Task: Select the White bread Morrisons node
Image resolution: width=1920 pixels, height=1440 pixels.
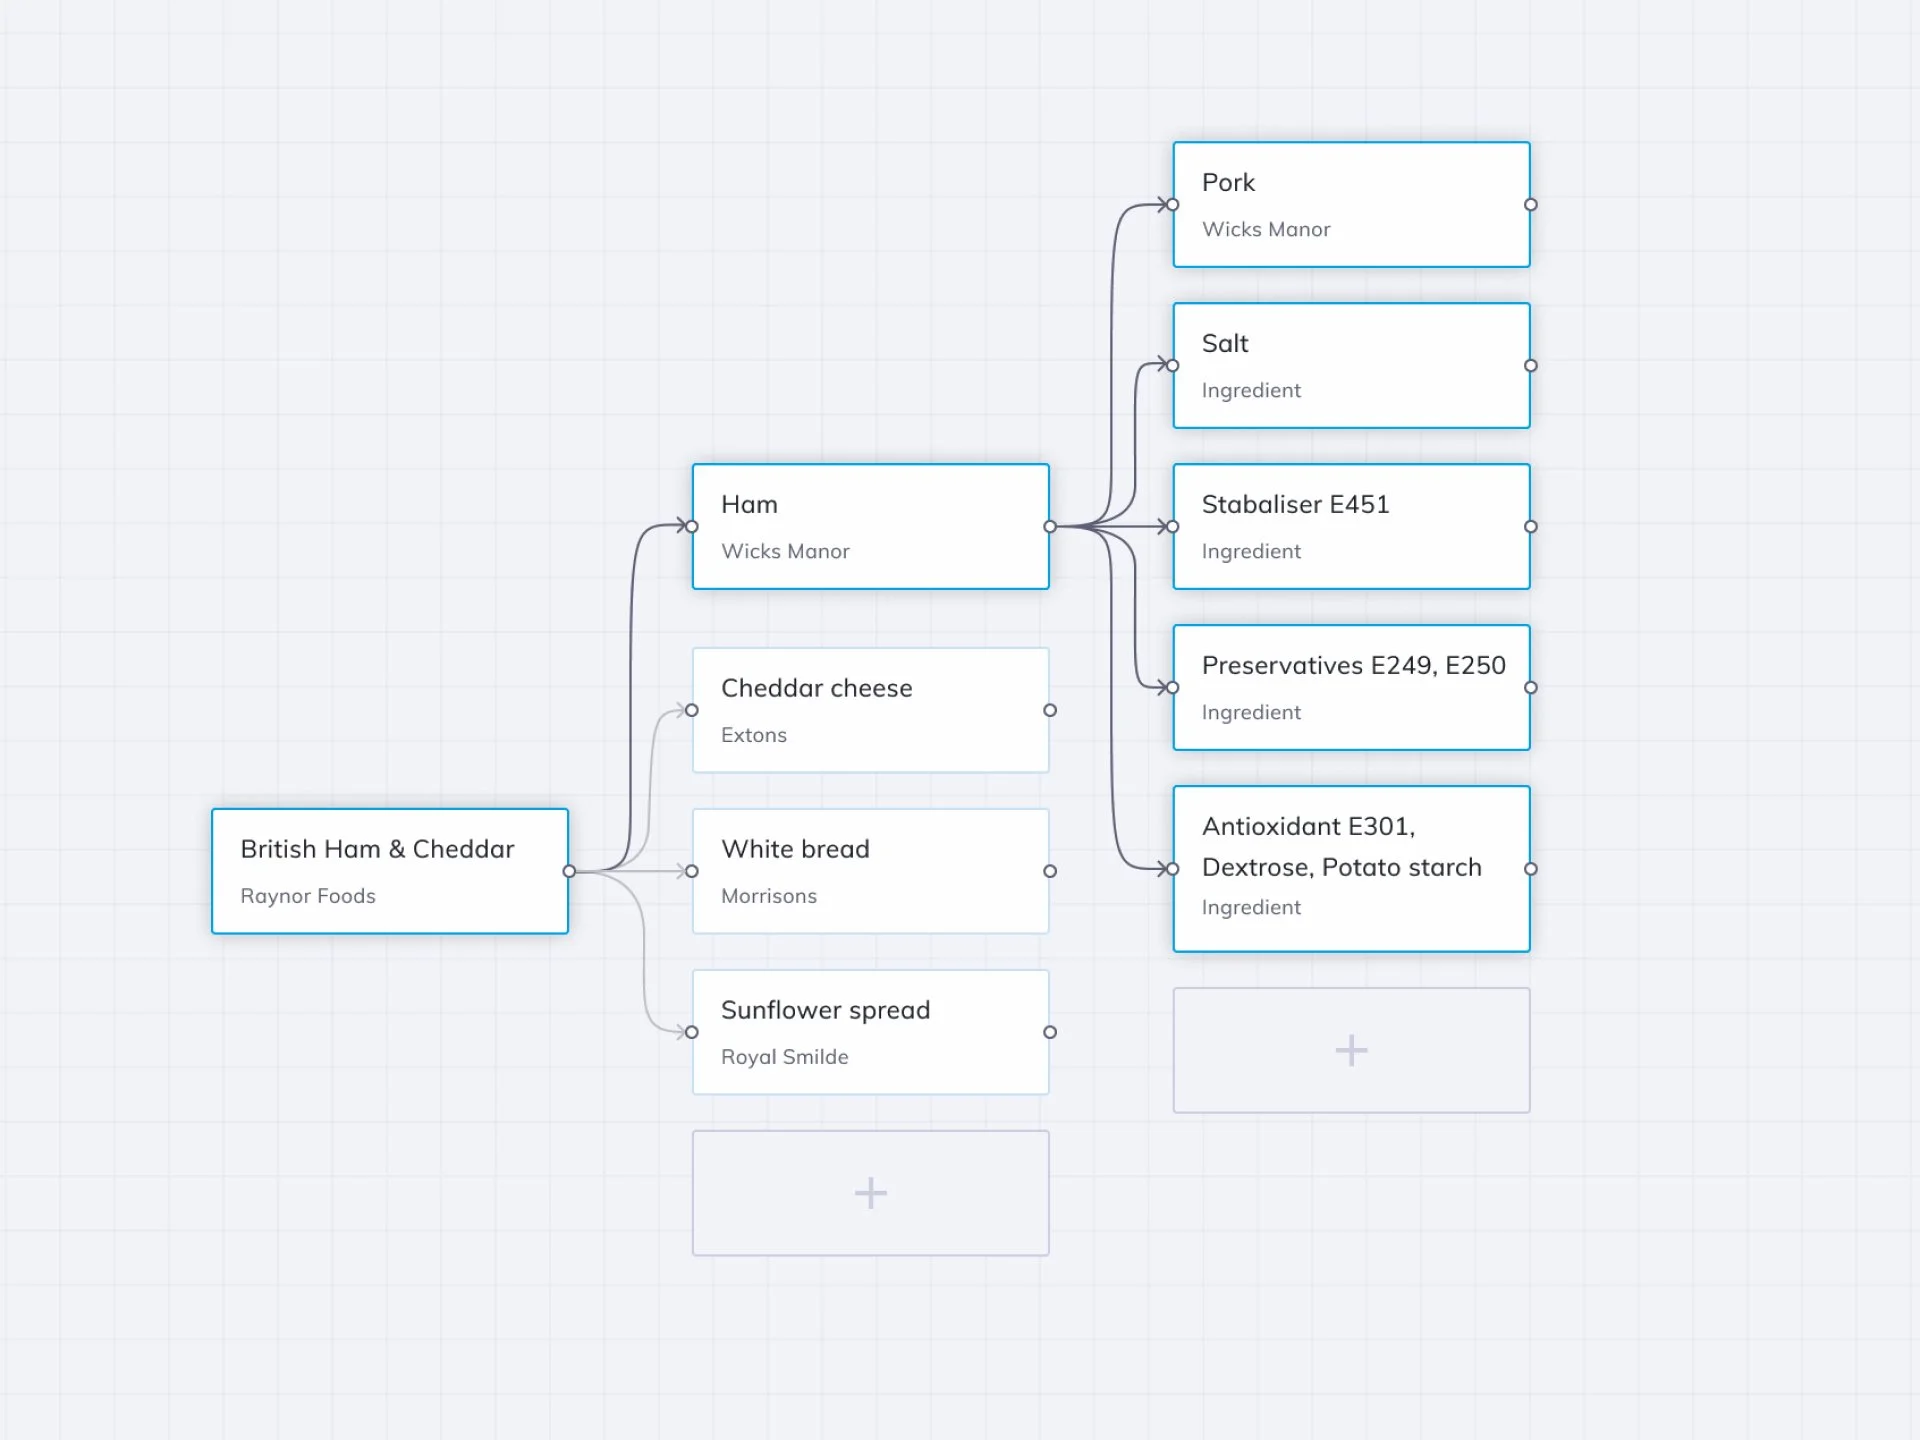Action: pos(870,871)
